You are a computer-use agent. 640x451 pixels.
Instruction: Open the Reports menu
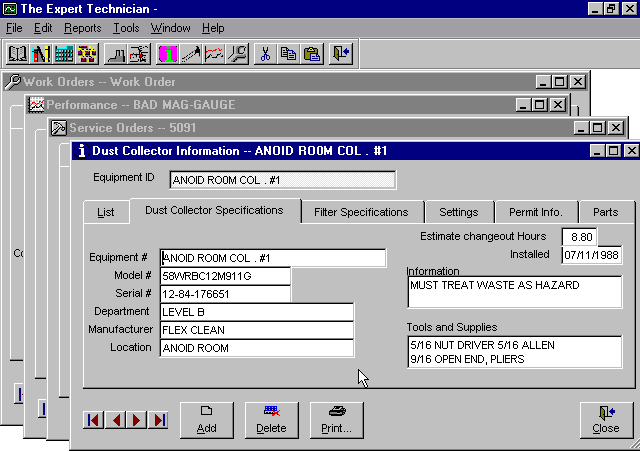click(x=82, y=28)
